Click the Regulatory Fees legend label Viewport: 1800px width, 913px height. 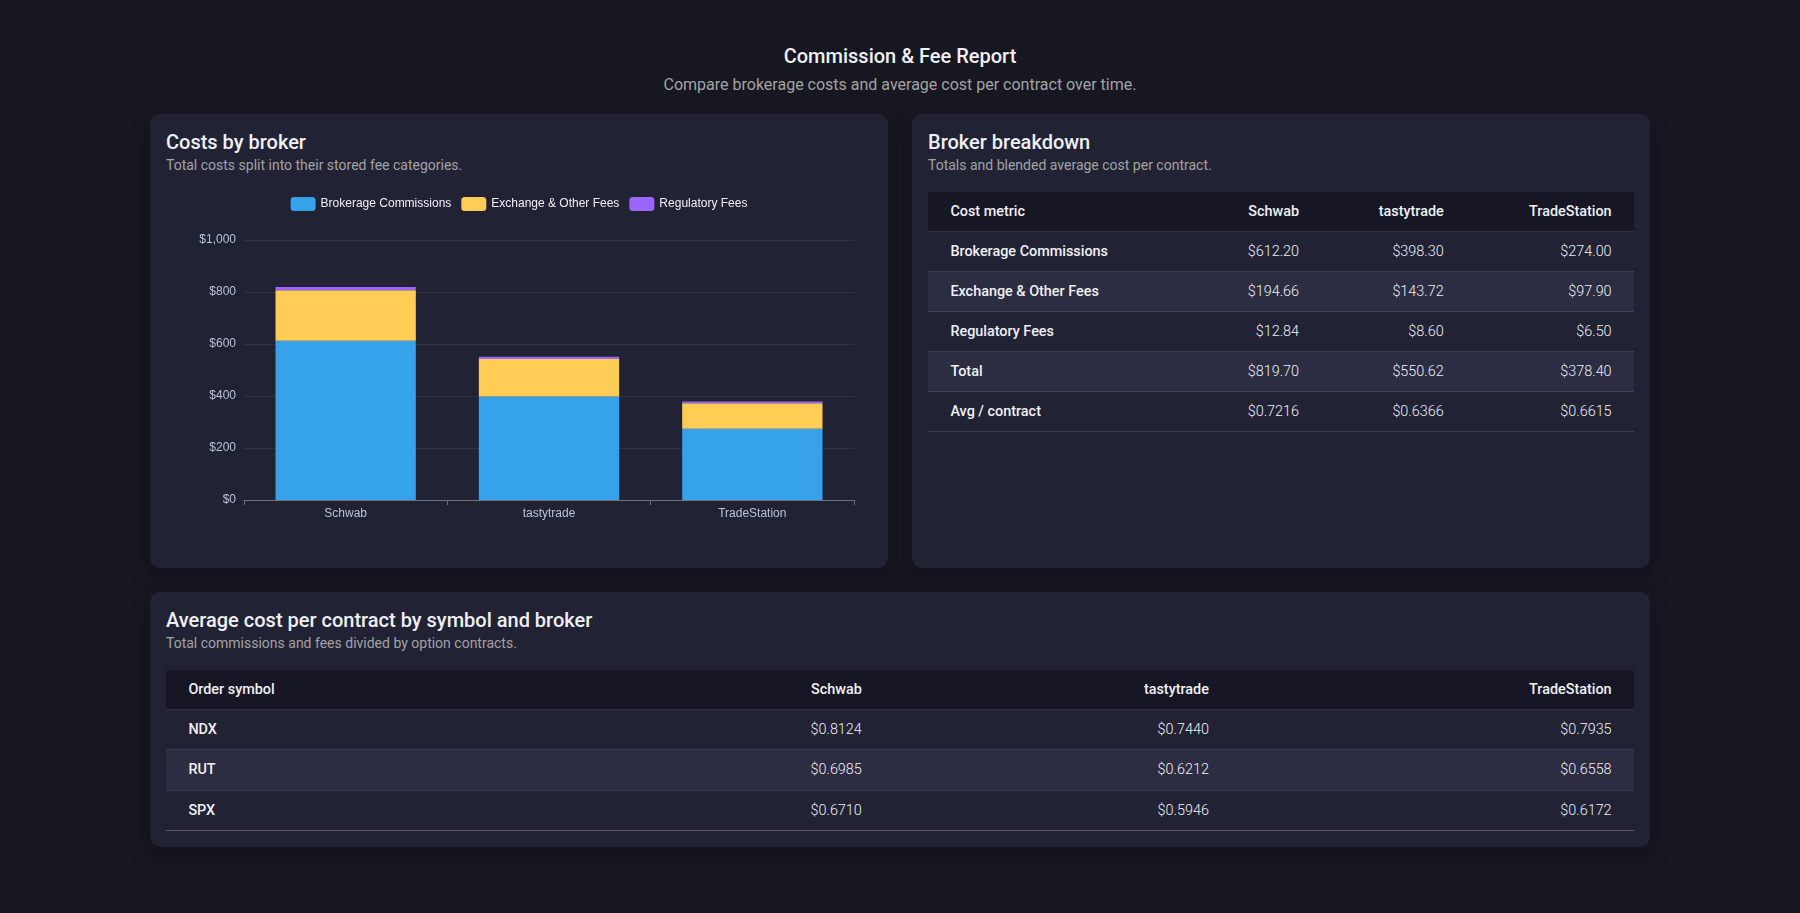(703, 203)
